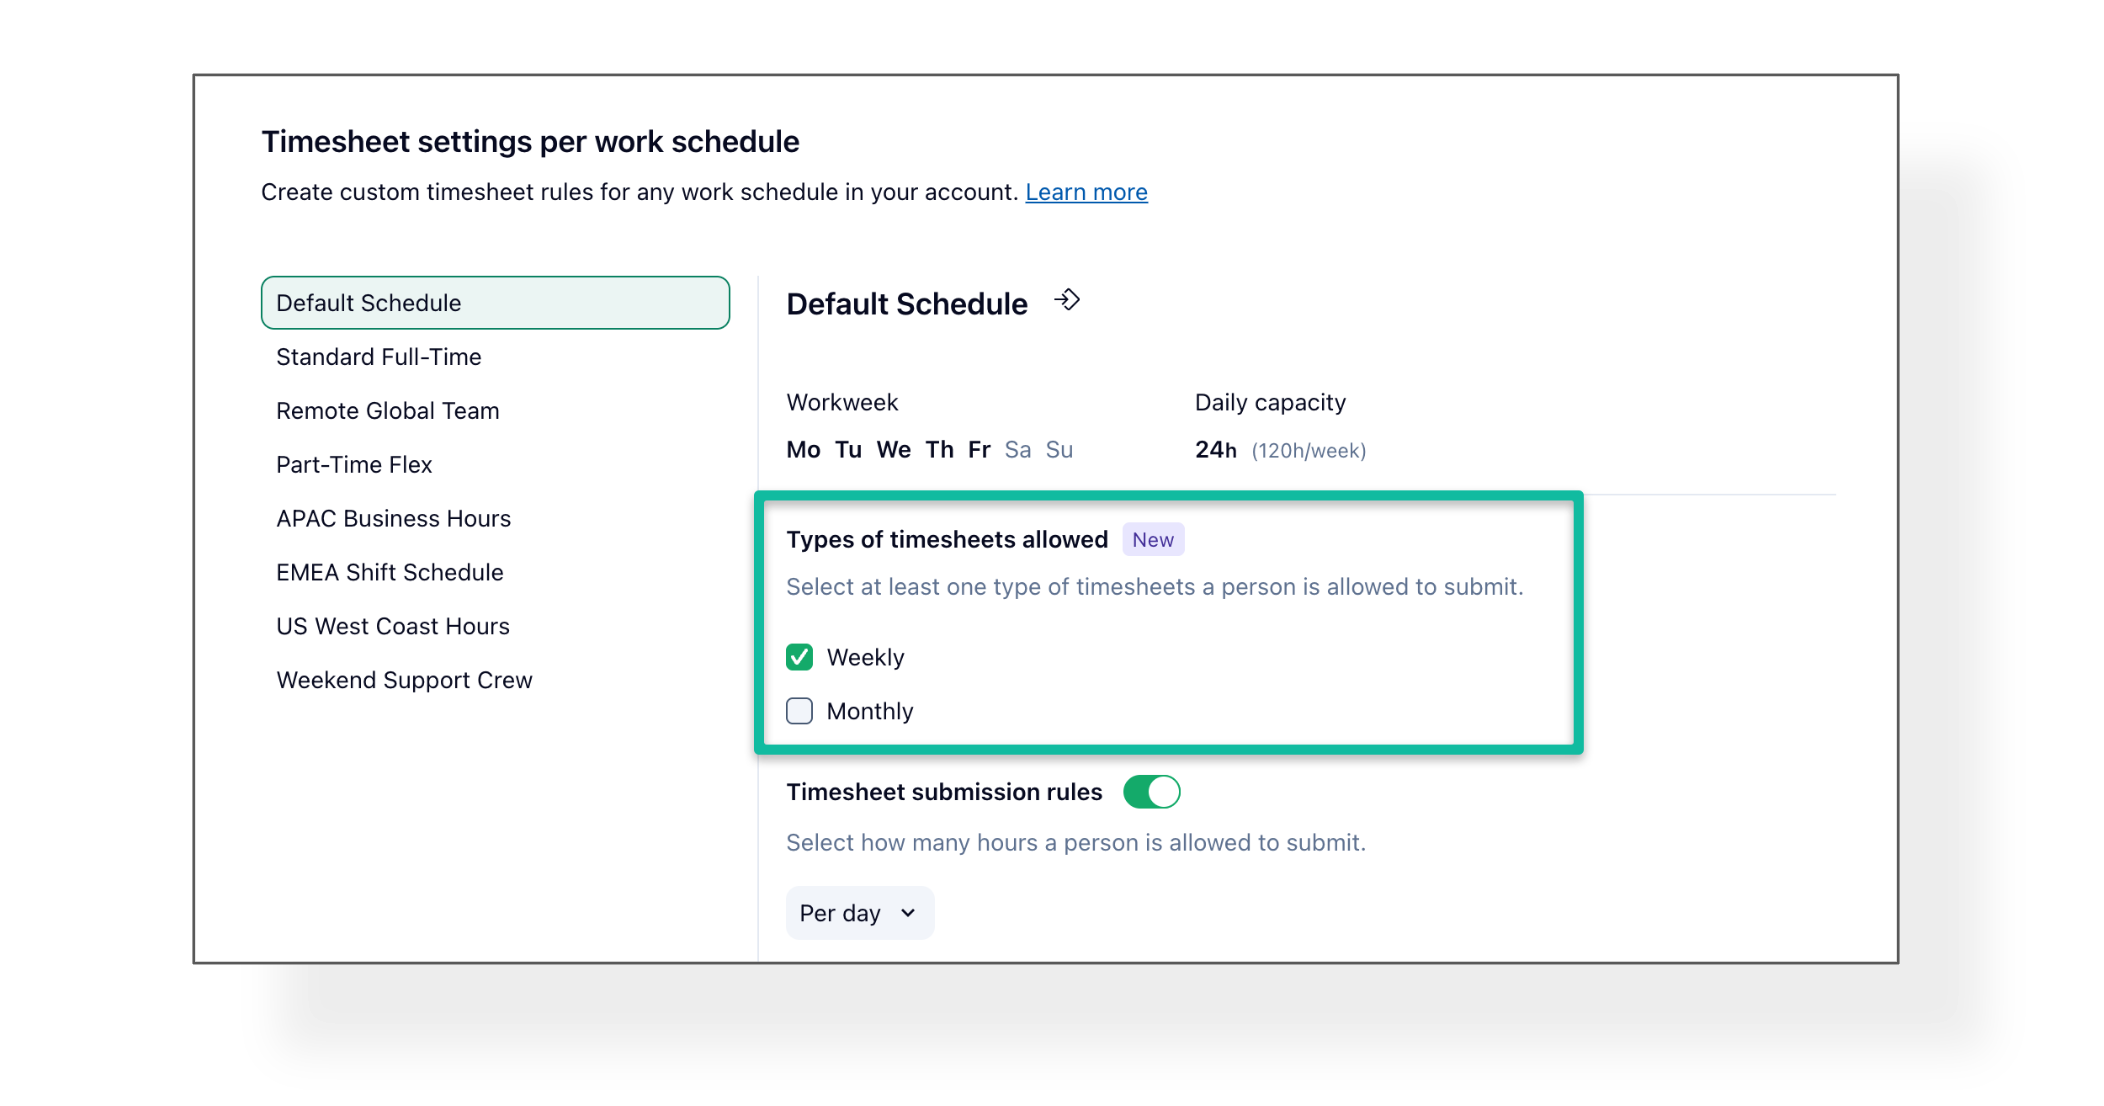2104x1106 pixels.
Task: Click the 24h daily capacity value
Action: [1215, 450]
